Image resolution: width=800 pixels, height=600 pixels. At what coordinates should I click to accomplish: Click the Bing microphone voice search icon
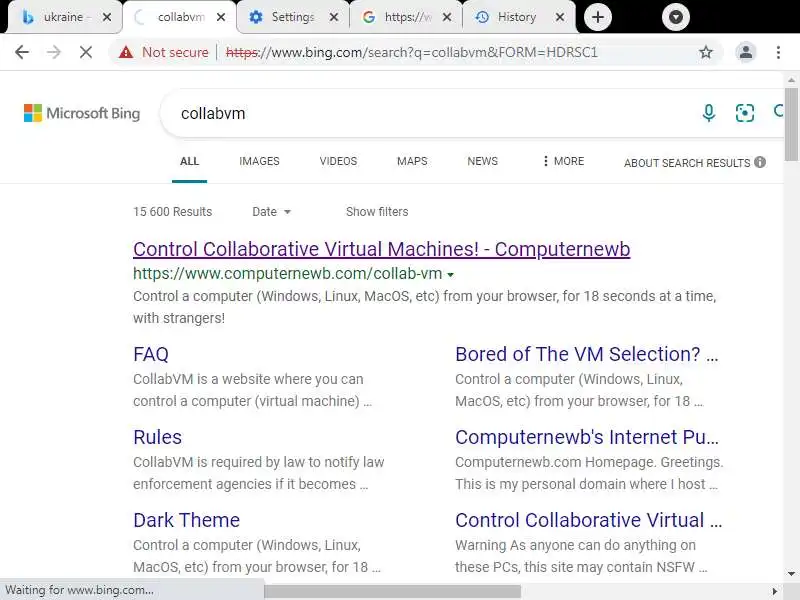709,113
